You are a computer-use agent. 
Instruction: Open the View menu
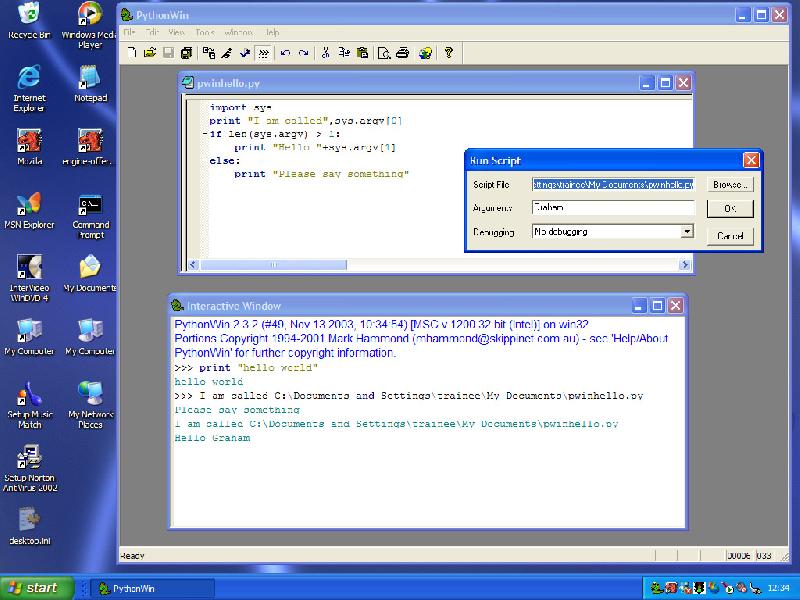pyautogui.click(x=176, y=33)
